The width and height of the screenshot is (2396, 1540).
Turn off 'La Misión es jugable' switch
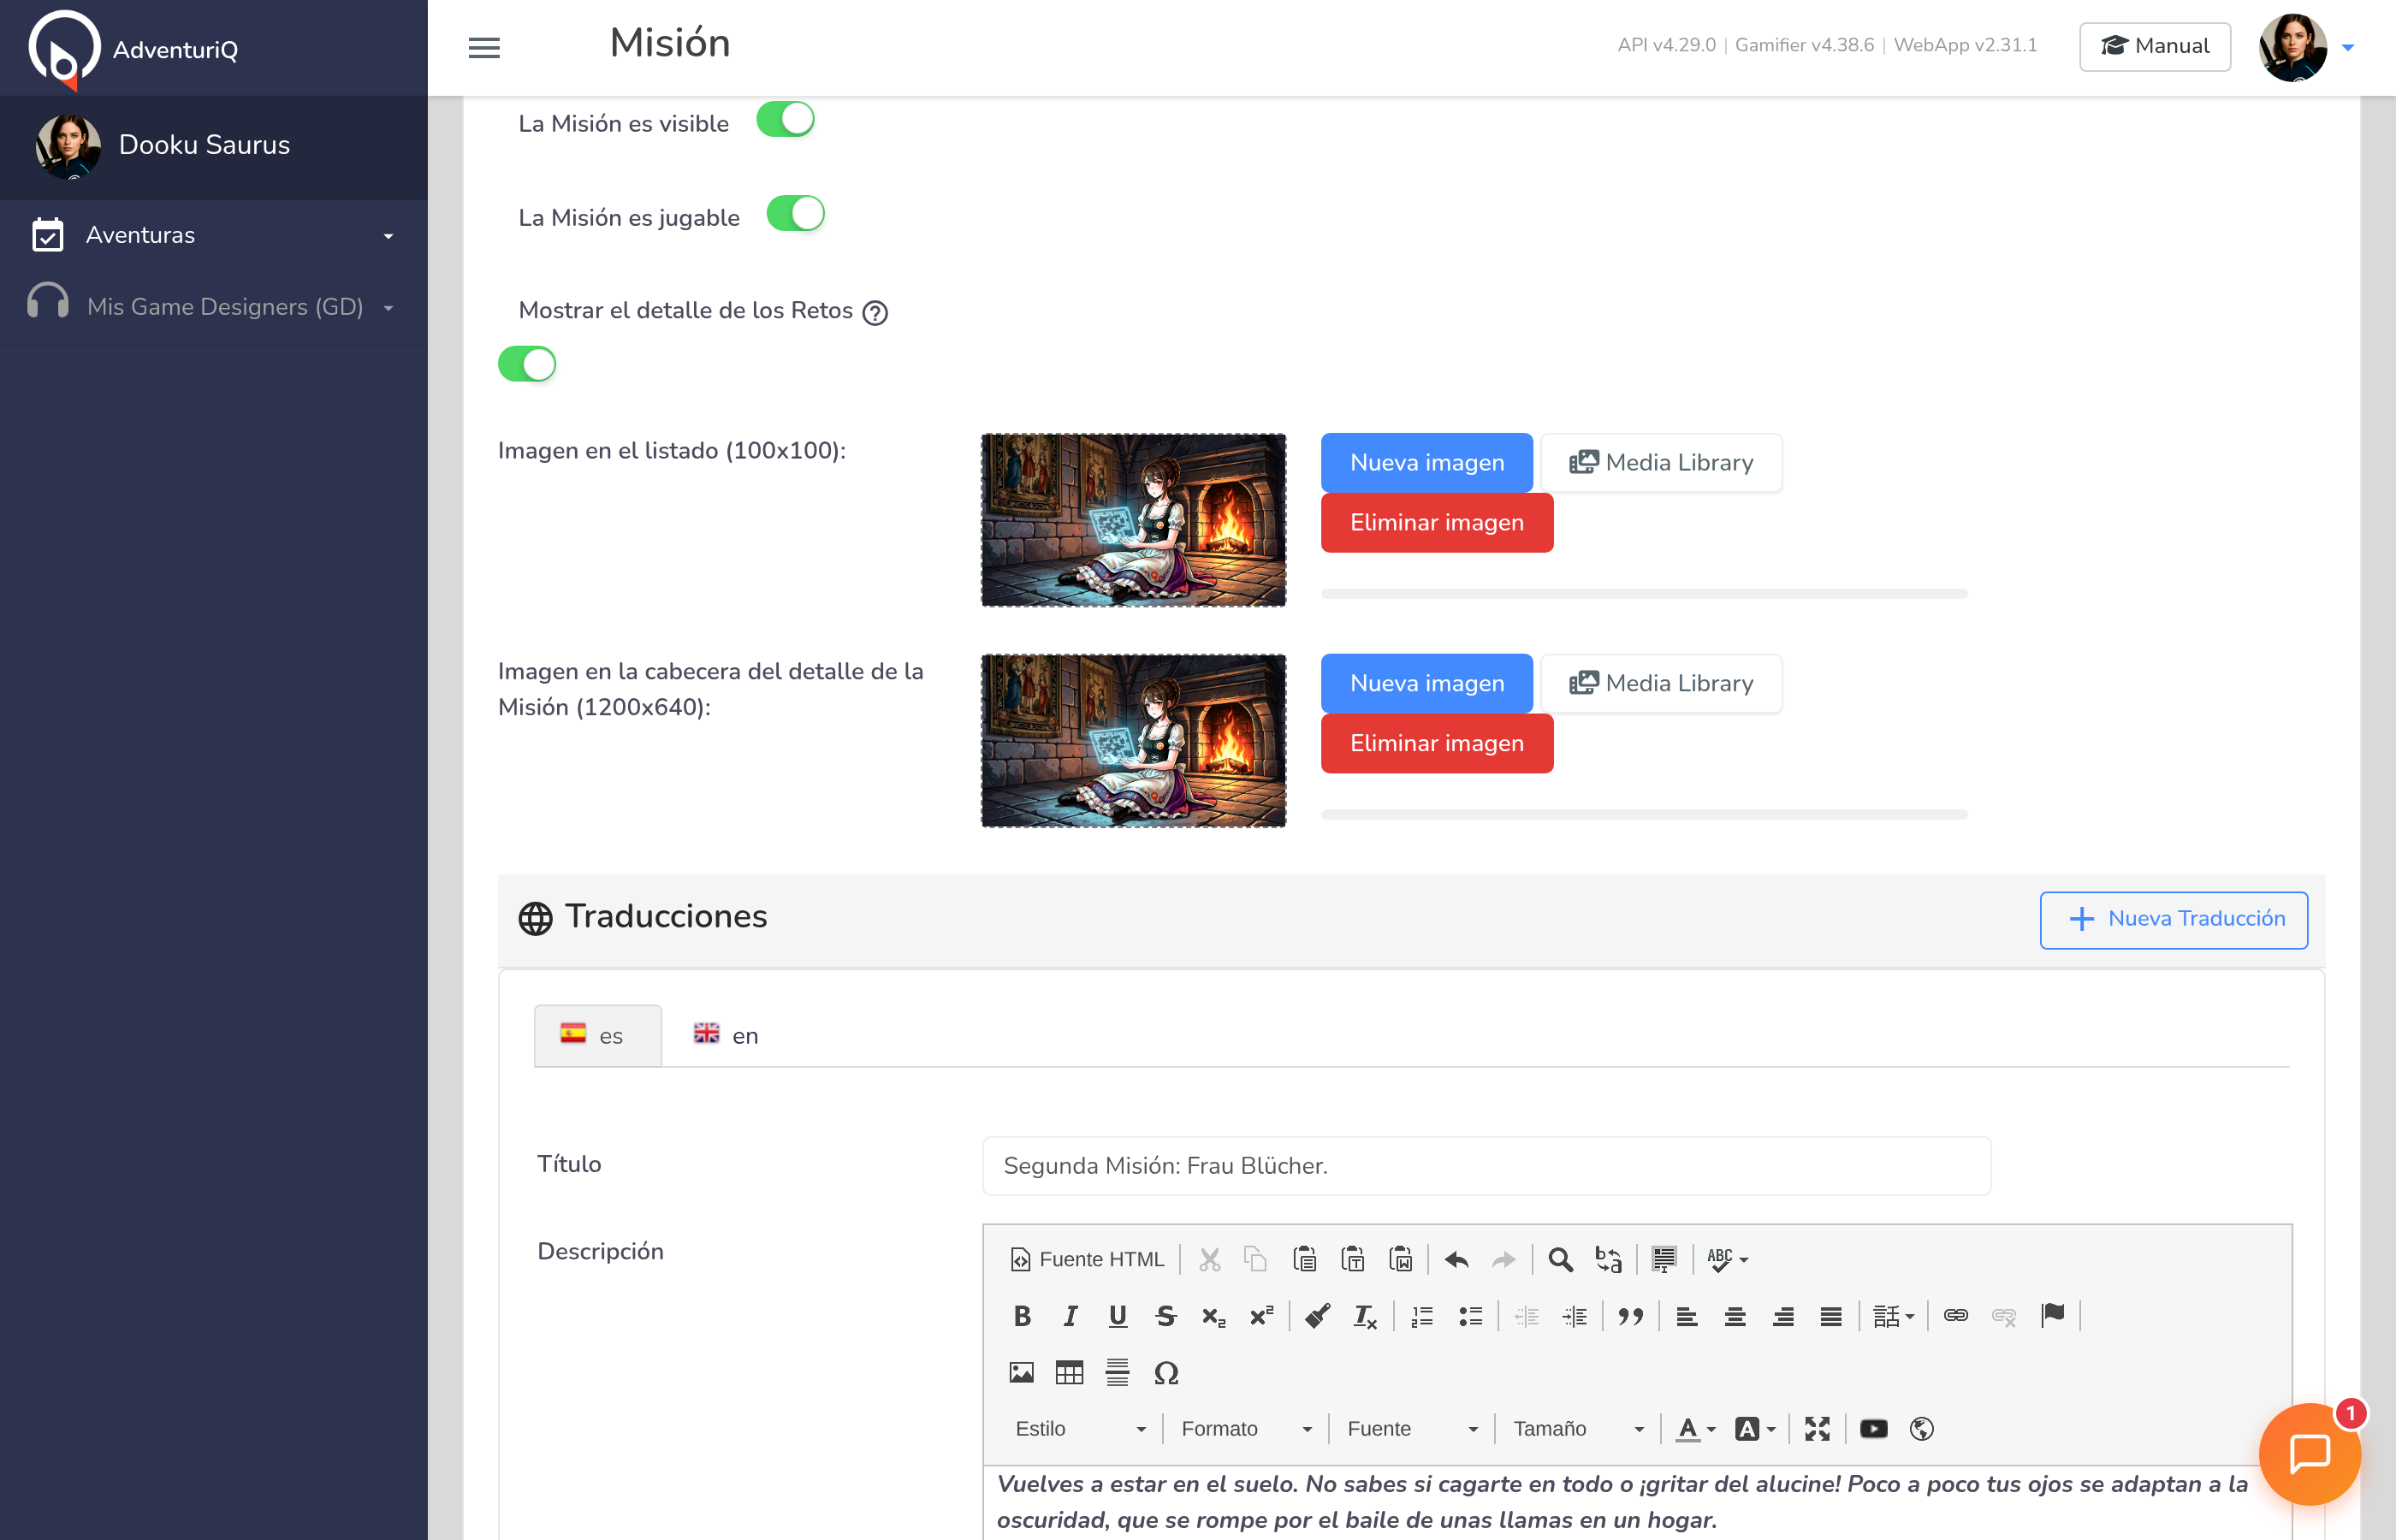tap(796, 214)
